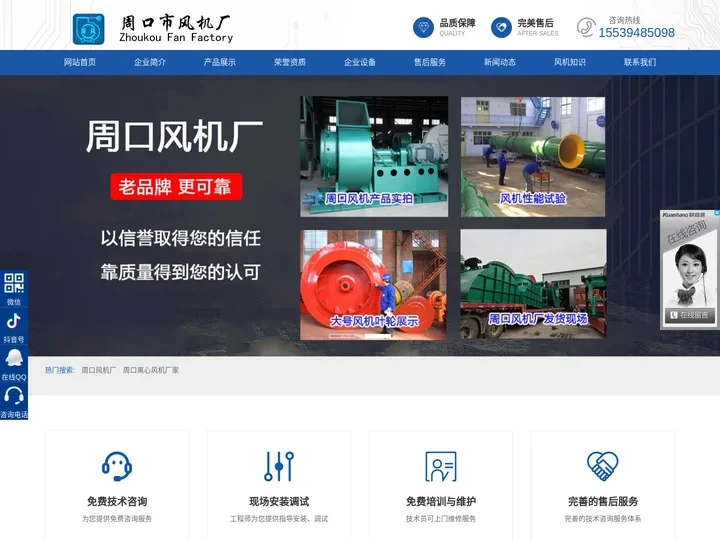This screenshot has width=720, height=540.
Task: Click the 免费技术咨询 headset service icon
Action: pos(117,466)
